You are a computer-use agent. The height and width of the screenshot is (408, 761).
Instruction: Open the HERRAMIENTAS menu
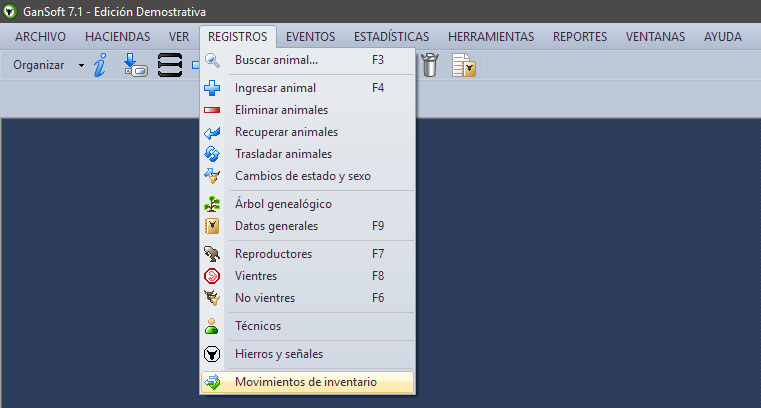click(x=491, y=37)
